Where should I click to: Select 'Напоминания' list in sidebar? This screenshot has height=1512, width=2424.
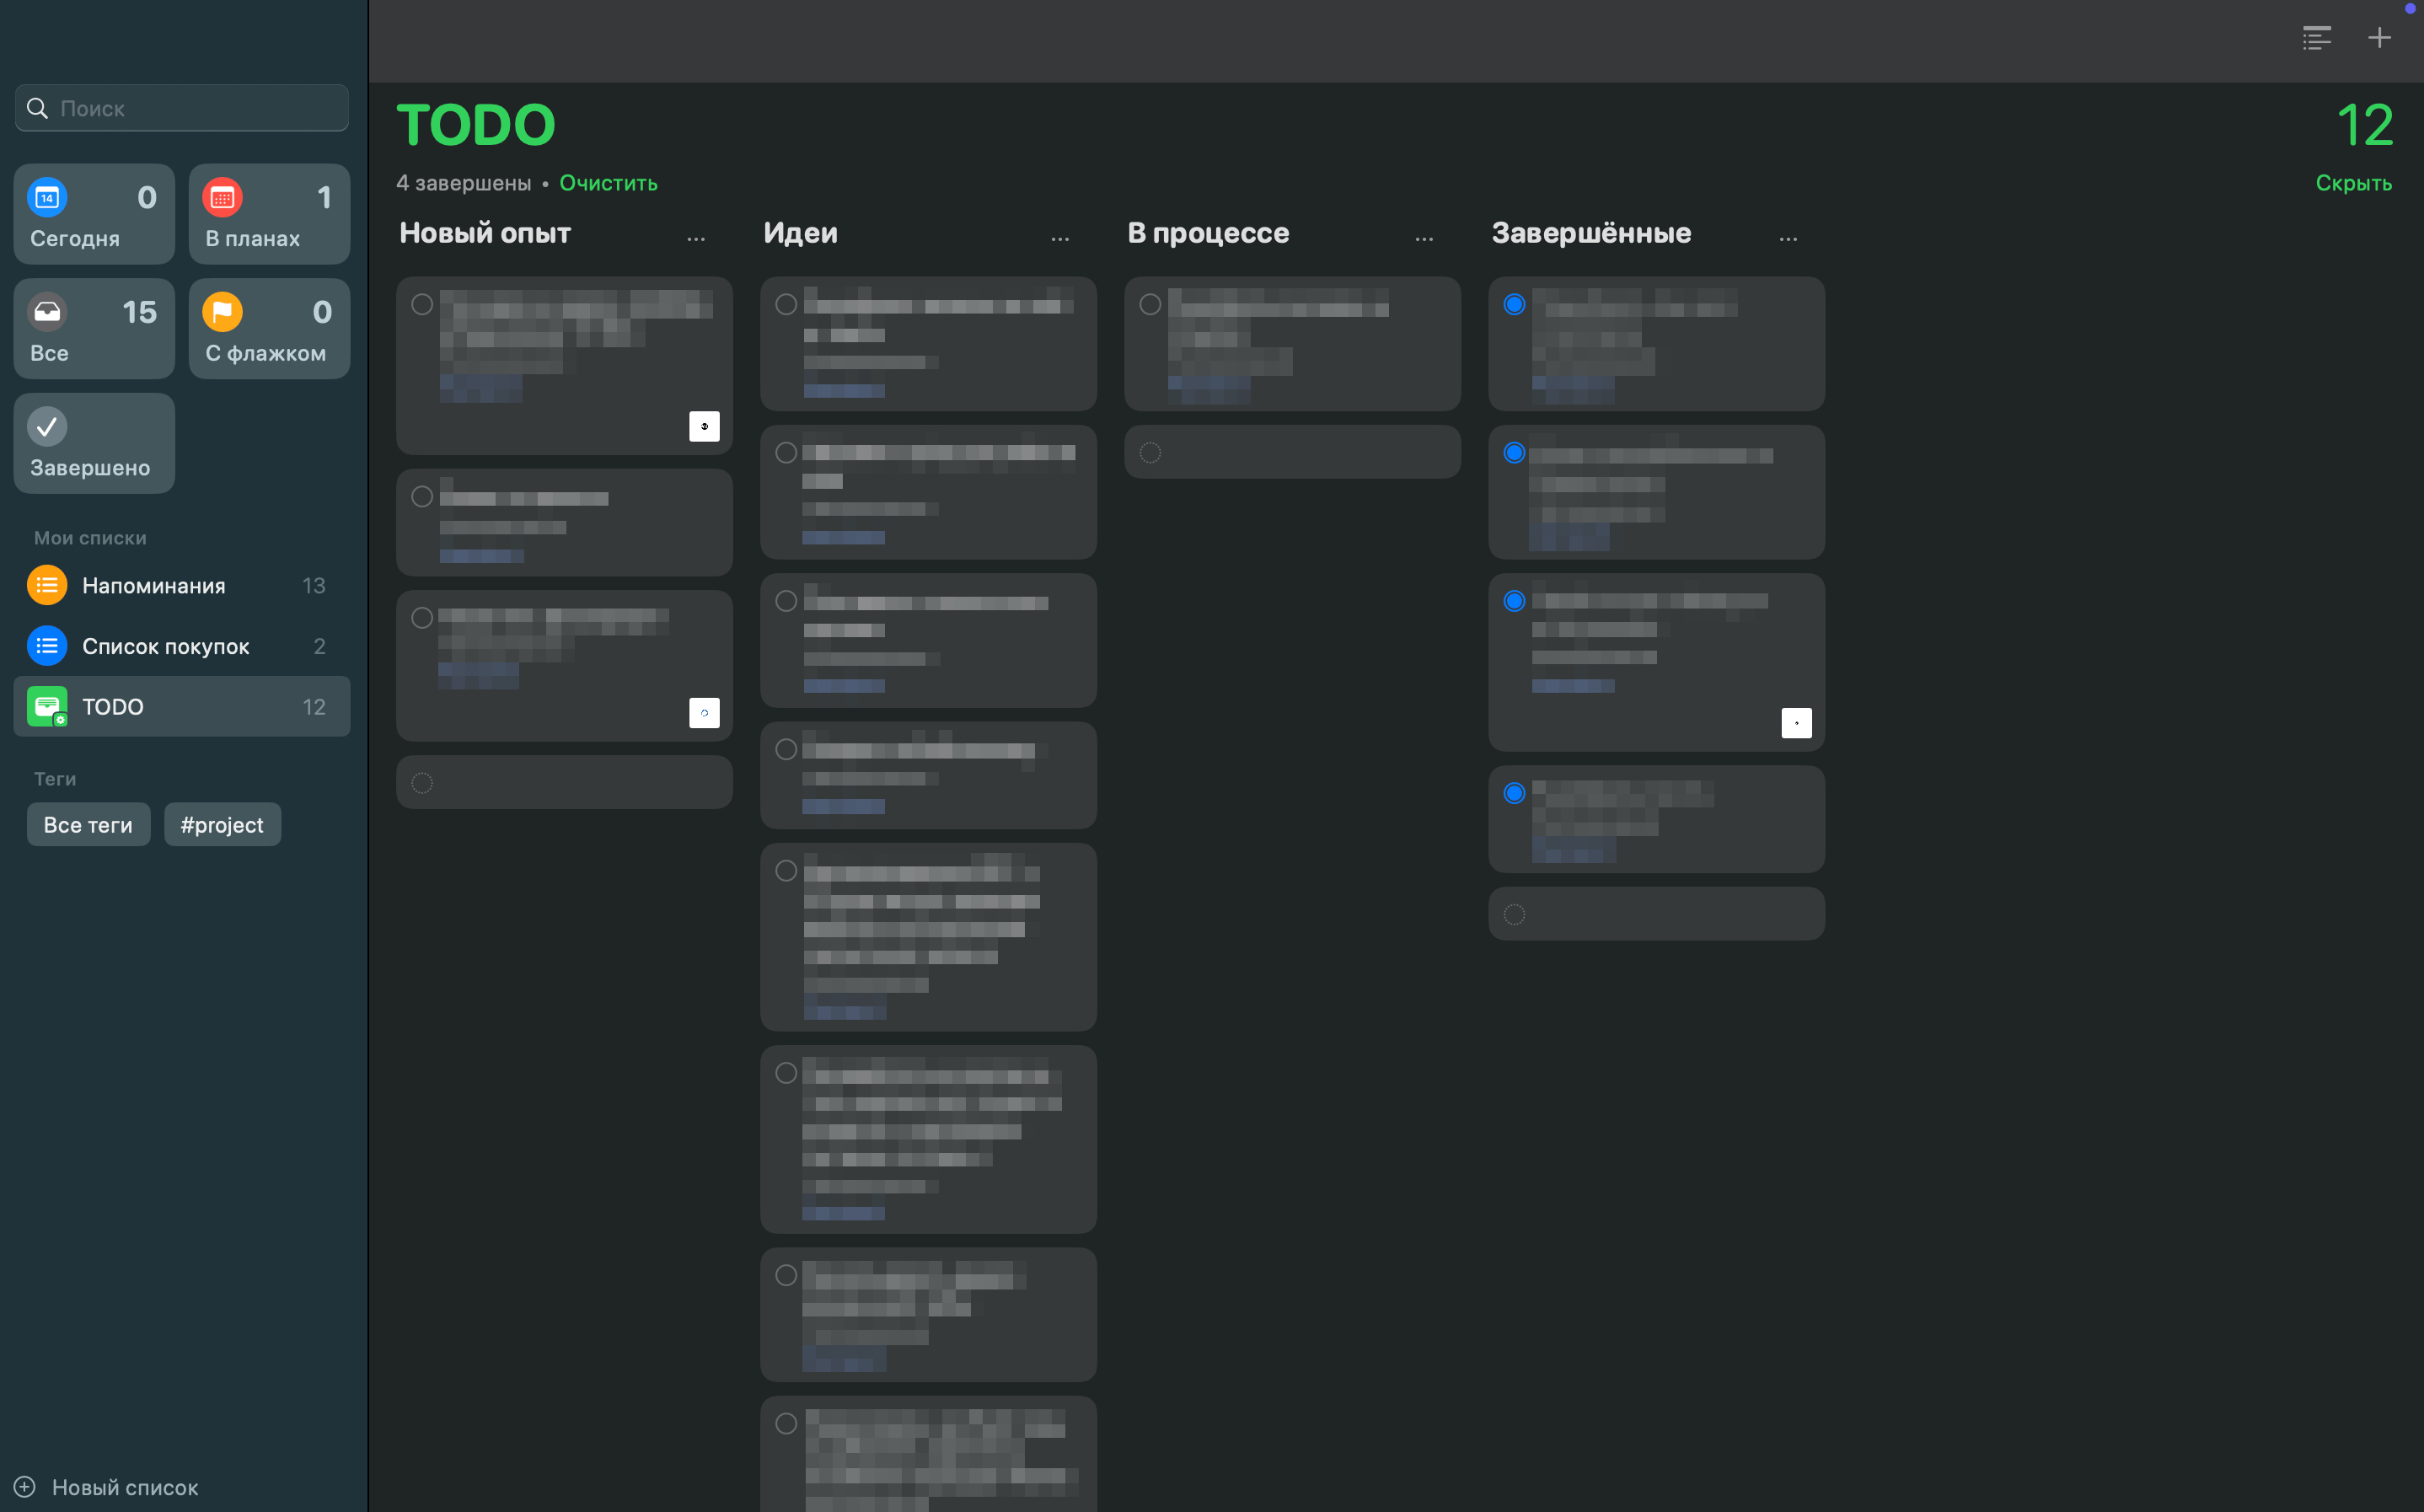click(154, 585)
